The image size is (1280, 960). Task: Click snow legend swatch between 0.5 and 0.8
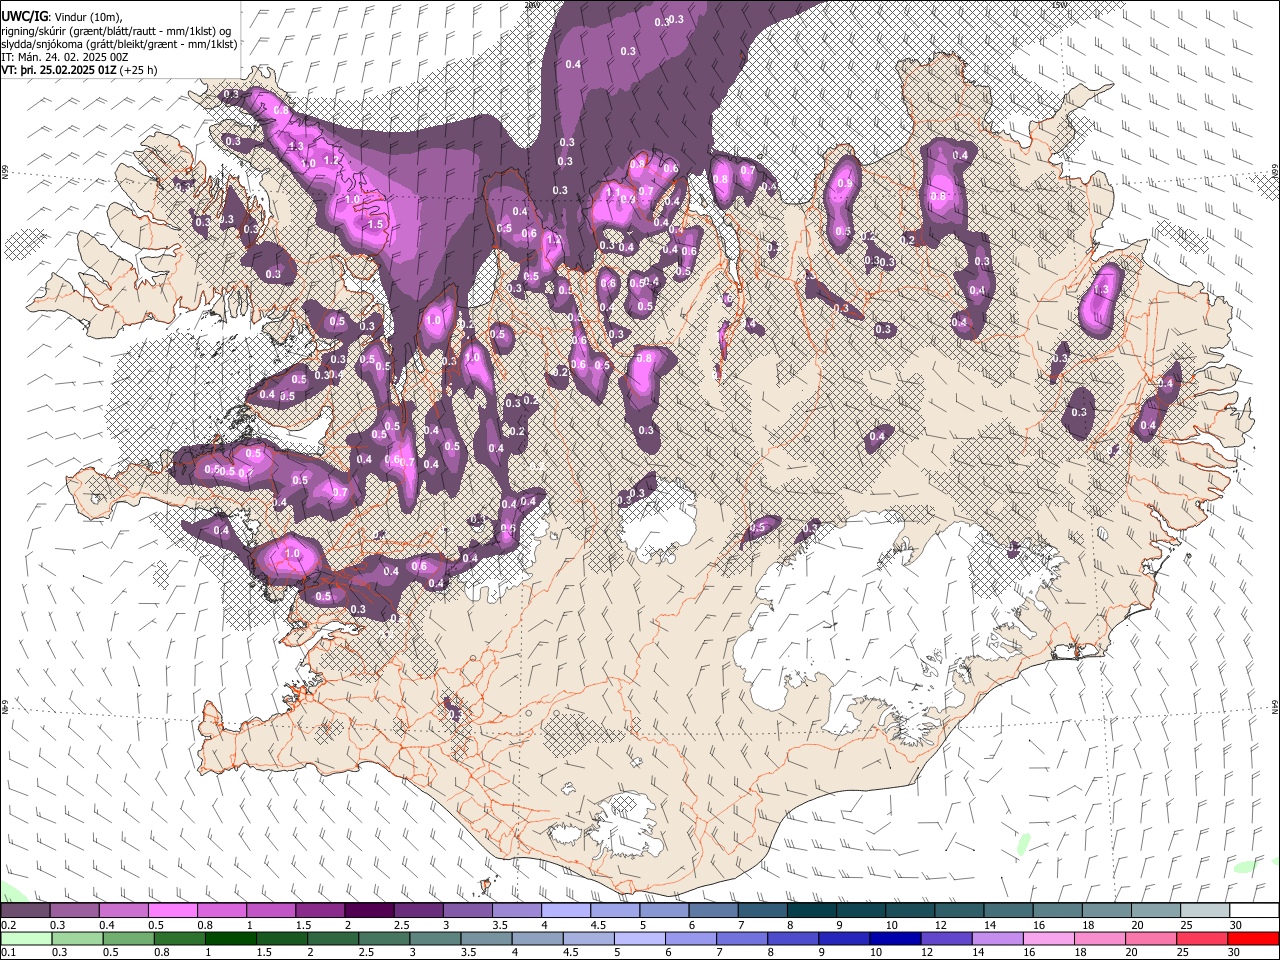(173, 911)
